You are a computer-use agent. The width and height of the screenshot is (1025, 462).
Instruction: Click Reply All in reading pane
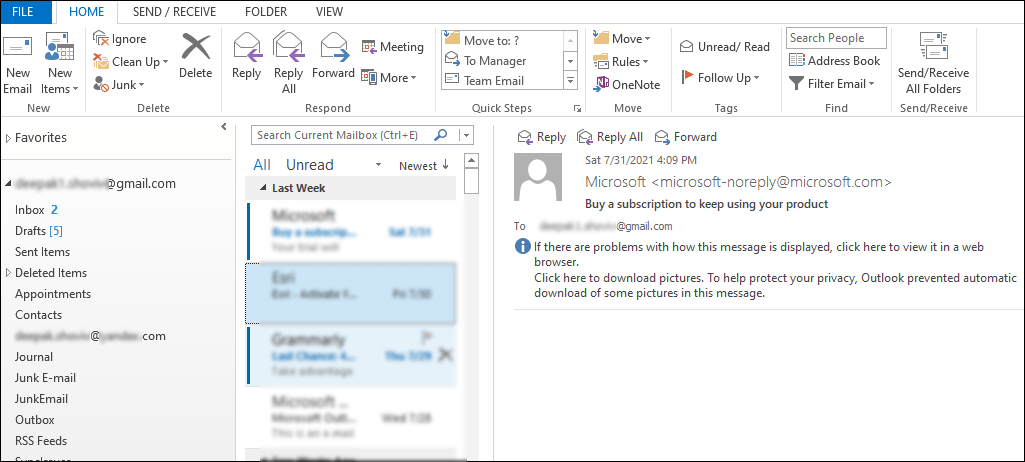[x=610, y=137]
